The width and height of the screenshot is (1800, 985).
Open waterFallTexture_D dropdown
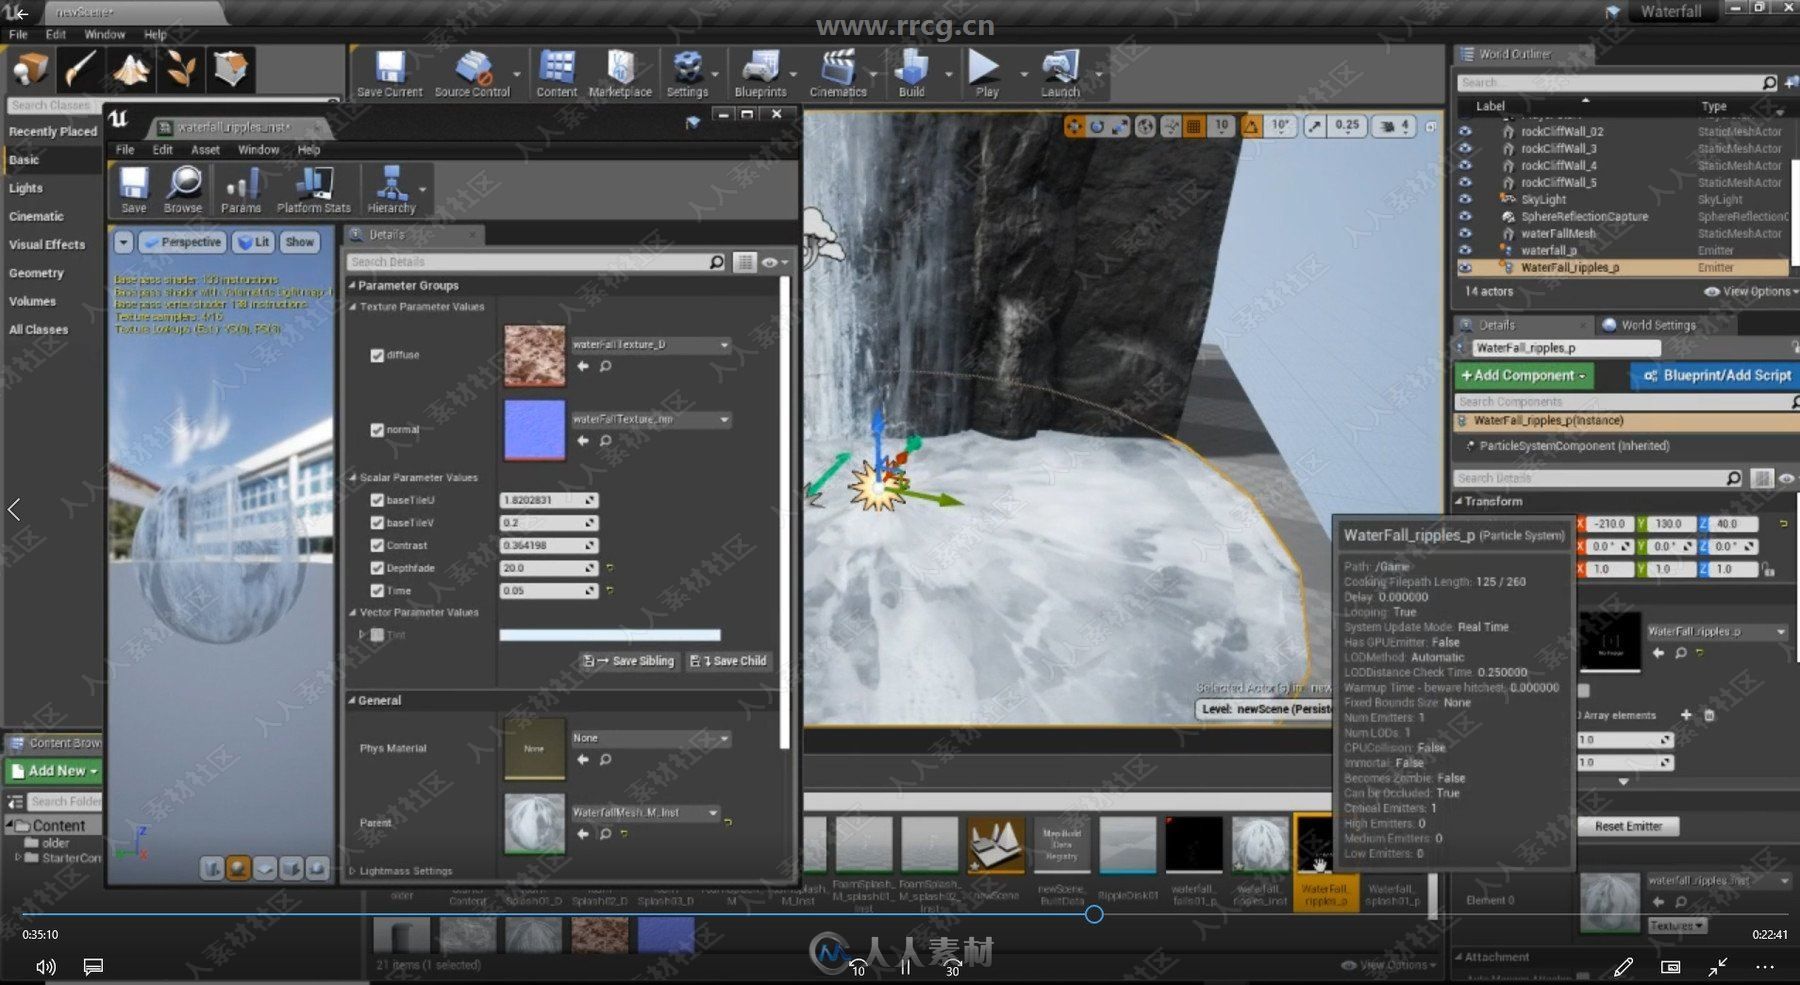click(650, 345)
